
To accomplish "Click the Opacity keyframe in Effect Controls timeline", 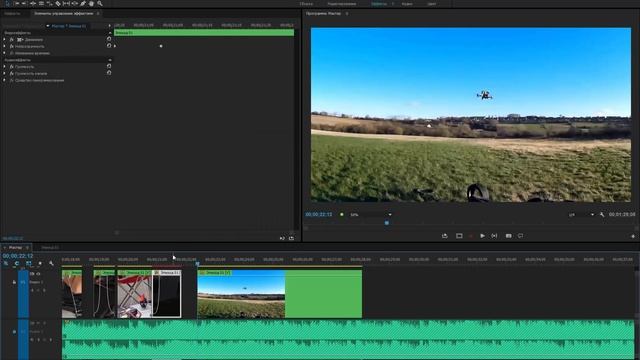I will pos(161,46).
